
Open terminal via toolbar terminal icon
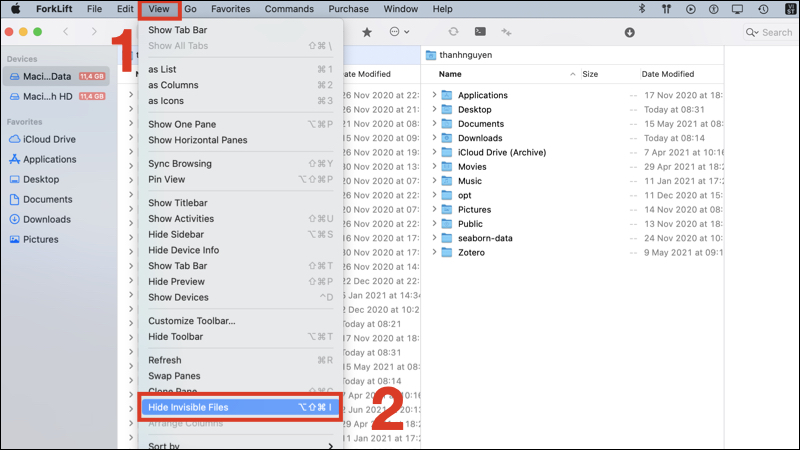tap(480, 32)
